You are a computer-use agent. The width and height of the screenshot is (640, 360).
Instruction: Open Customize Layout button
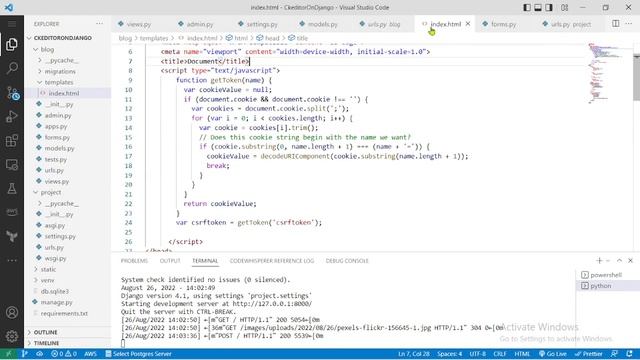pyautogui.click(x=564, y=7)
